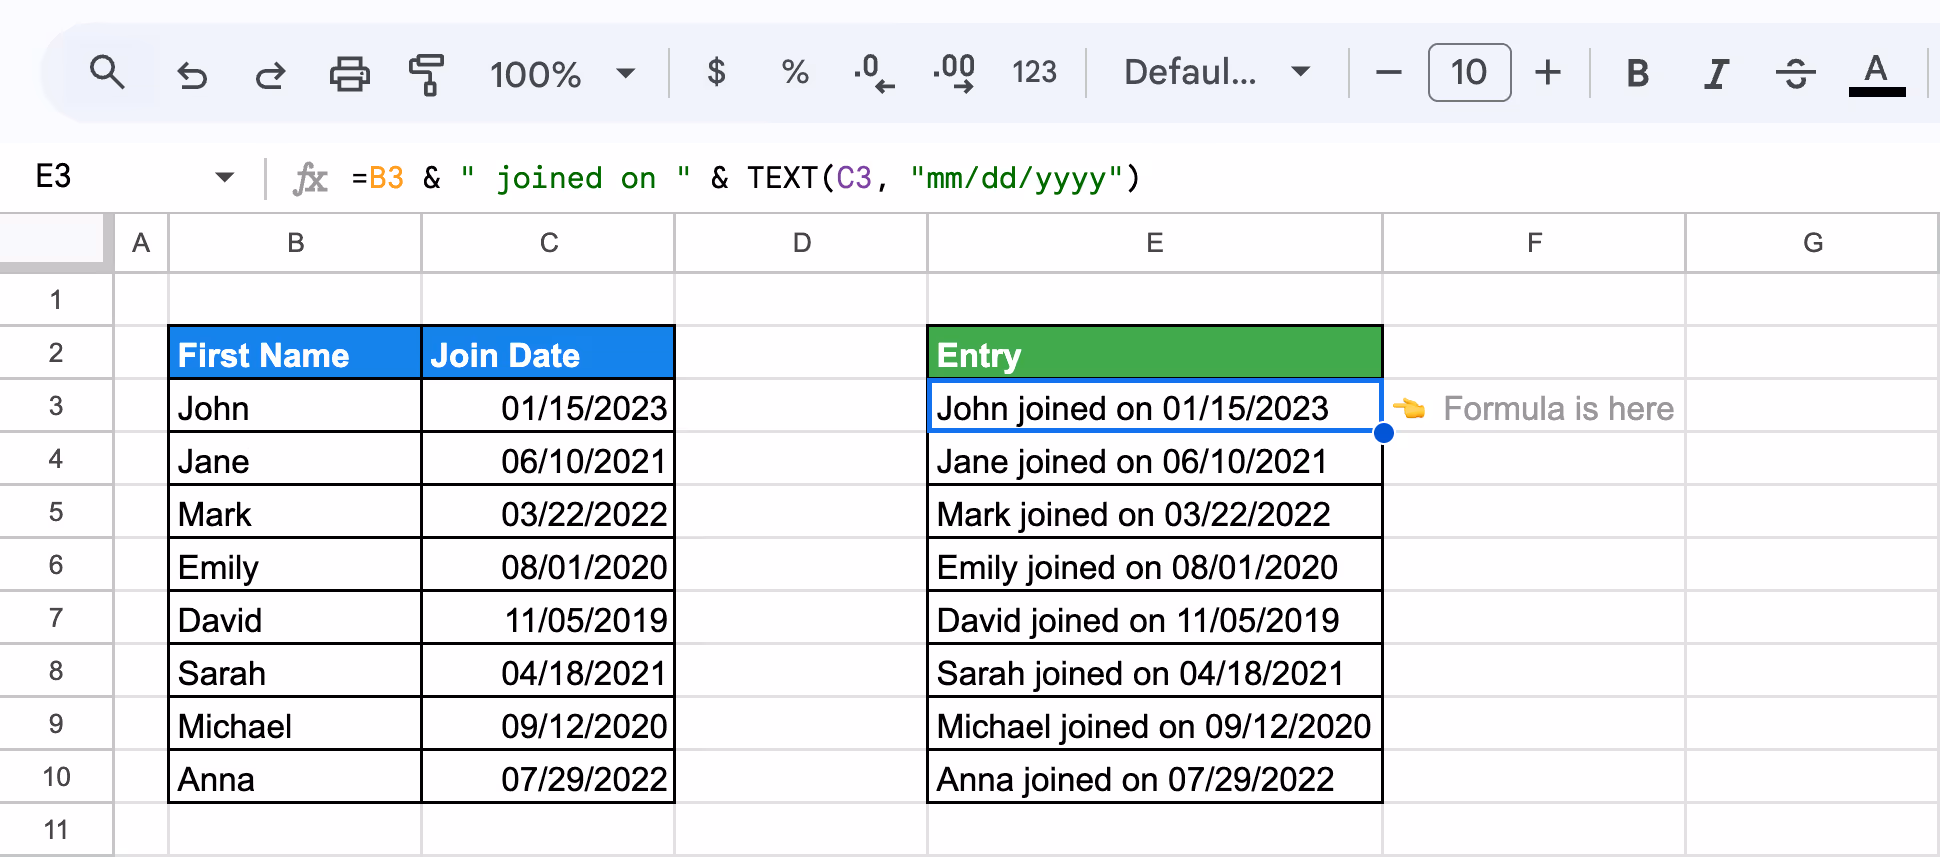Click the First Name header cell
Image resolution: width=1940 pixels, height=857 pixels.
click(295, 353)
